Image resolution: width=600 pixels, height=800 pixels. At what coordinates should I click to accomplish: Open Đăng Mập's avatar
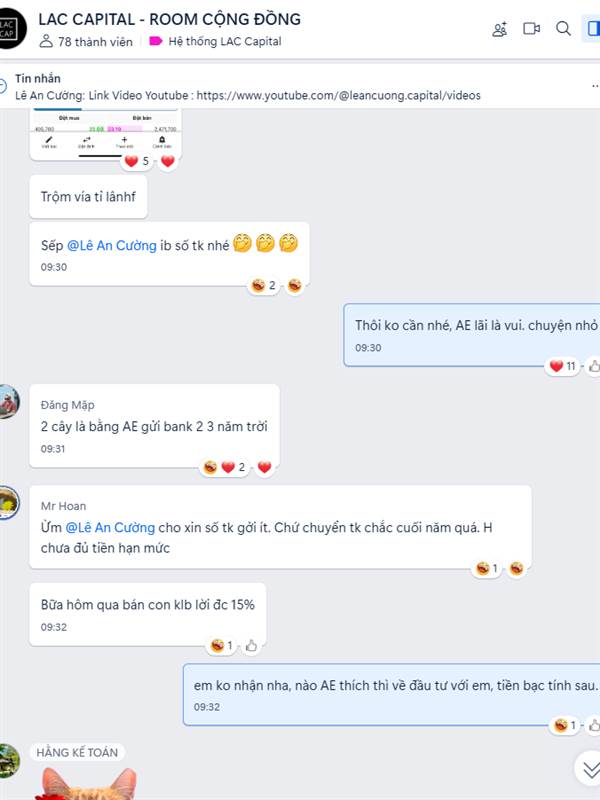8,402
